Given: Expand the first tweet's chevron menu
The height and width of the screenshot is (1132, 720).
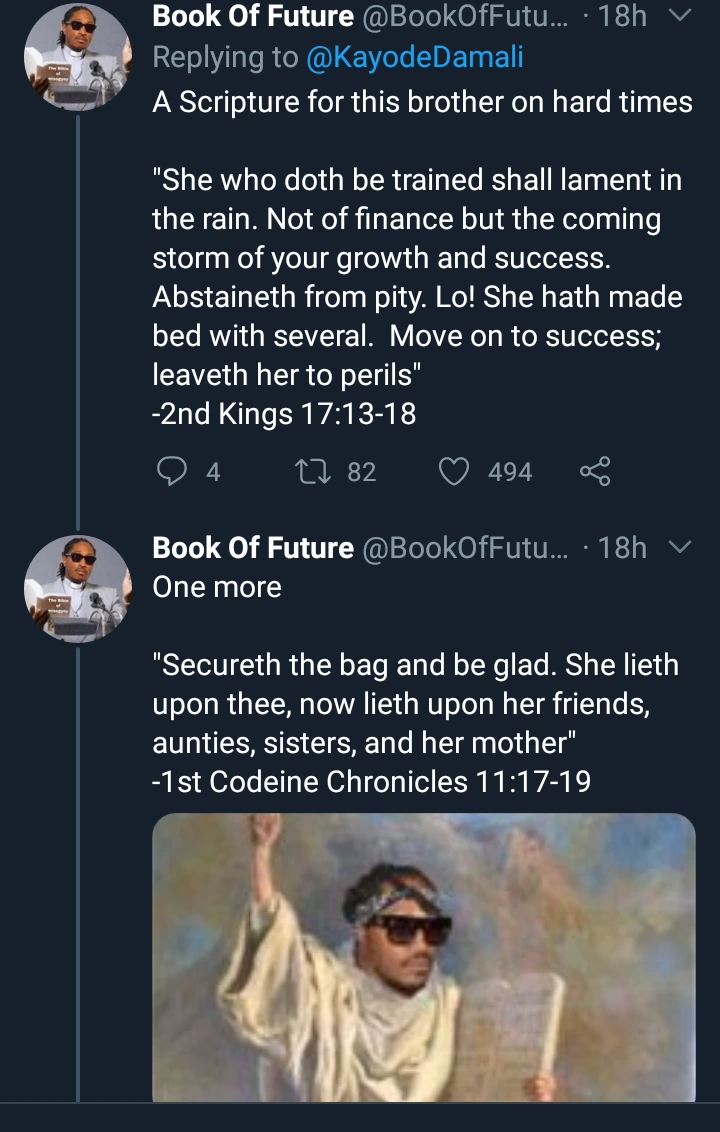Looking at the screenshot, I should pyautogui.click(x=679, y=16).
